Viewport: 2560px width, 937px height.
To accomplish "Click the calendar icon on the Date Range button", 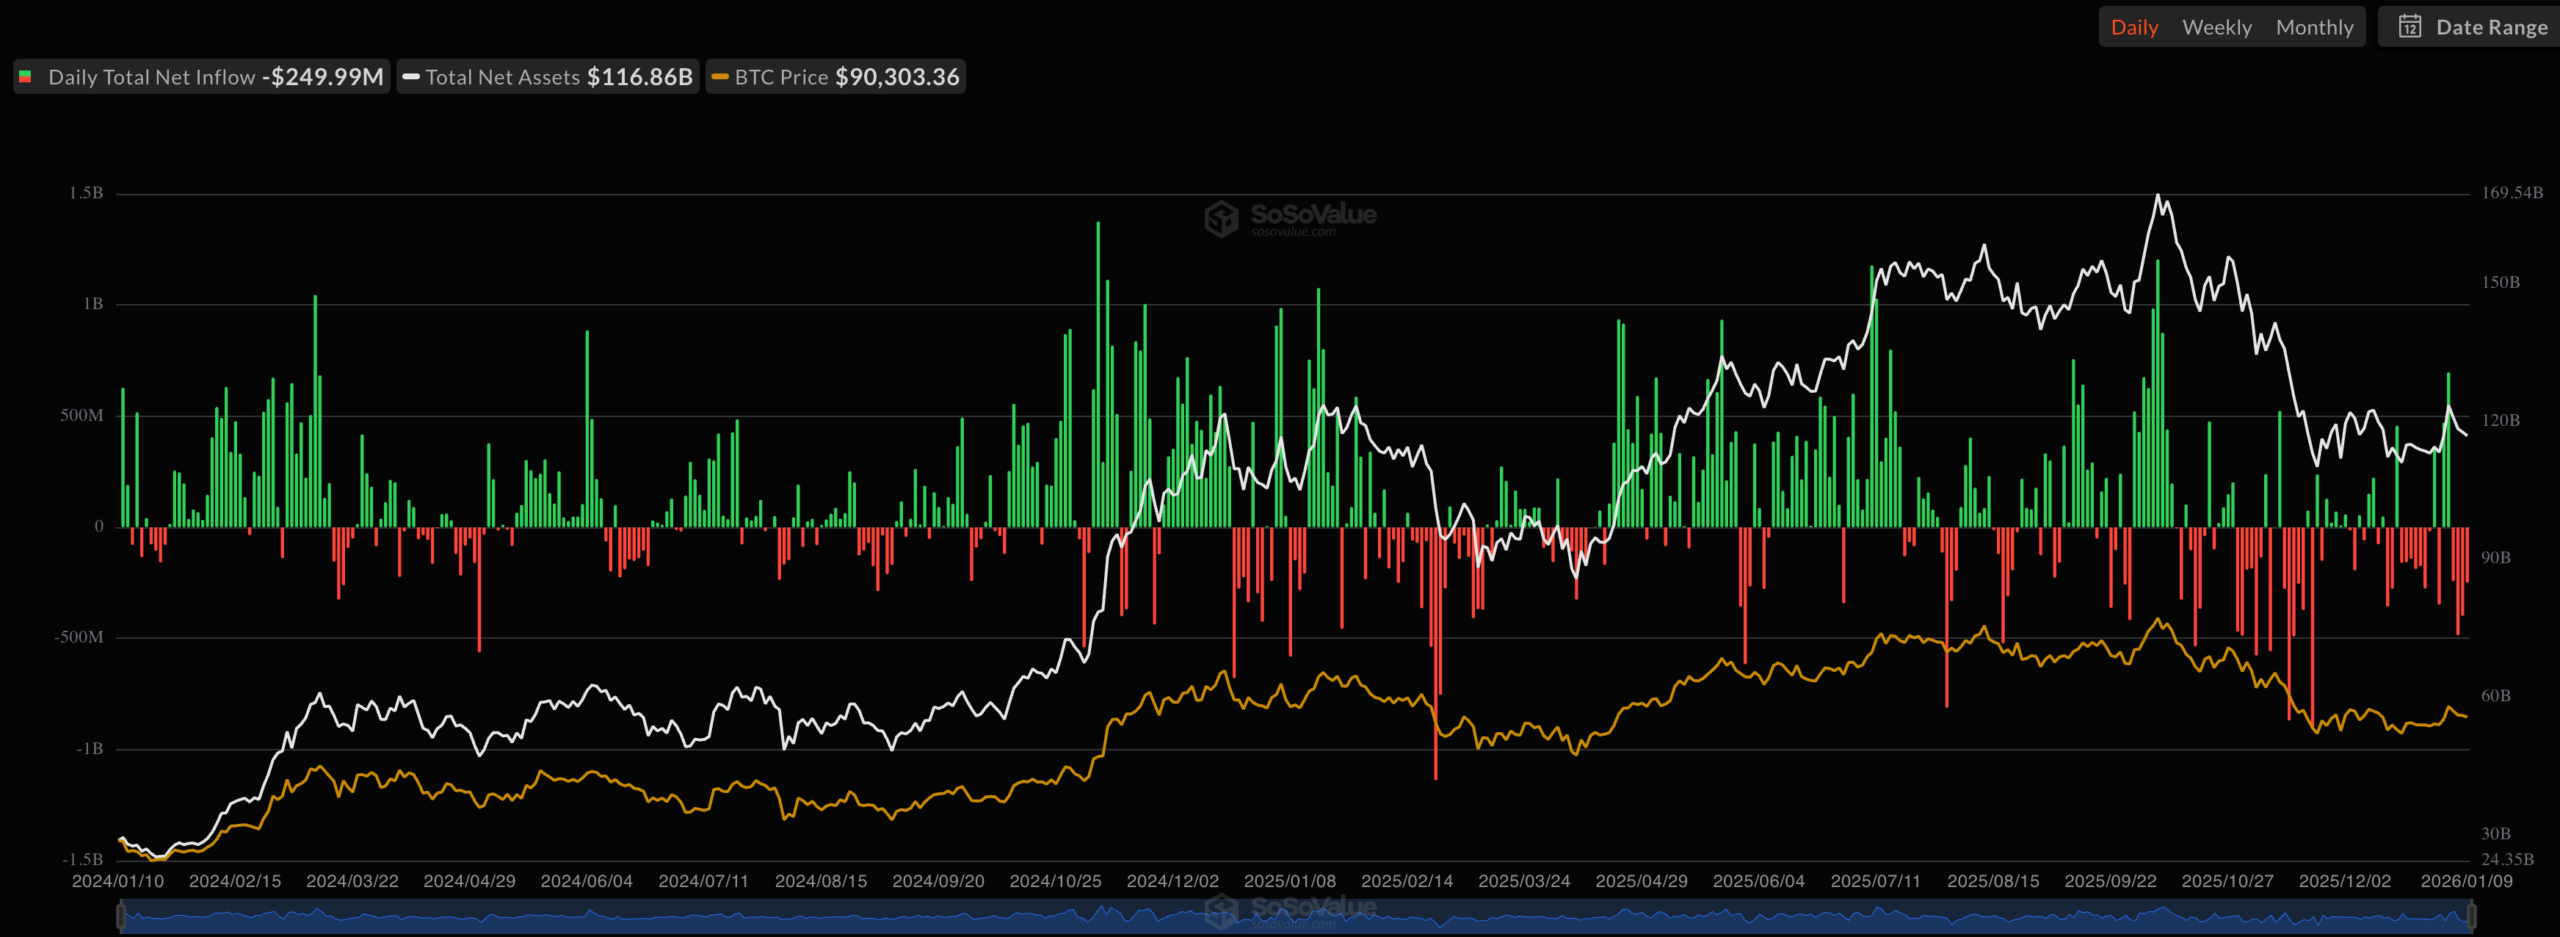I will pos(2412,27).
